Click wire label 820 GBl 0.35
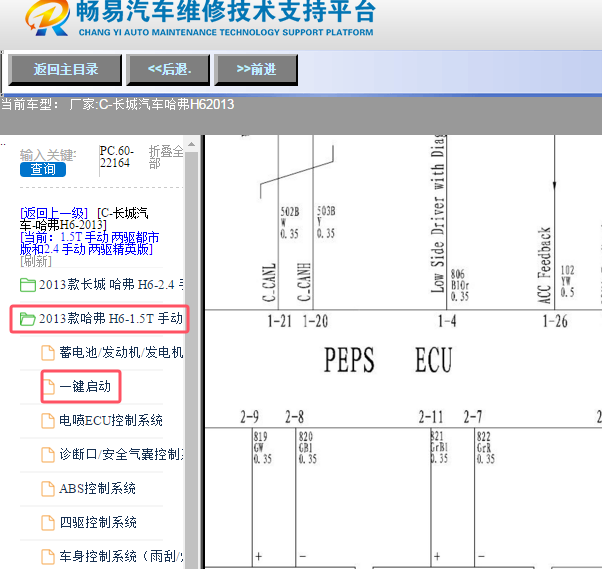 308,448
